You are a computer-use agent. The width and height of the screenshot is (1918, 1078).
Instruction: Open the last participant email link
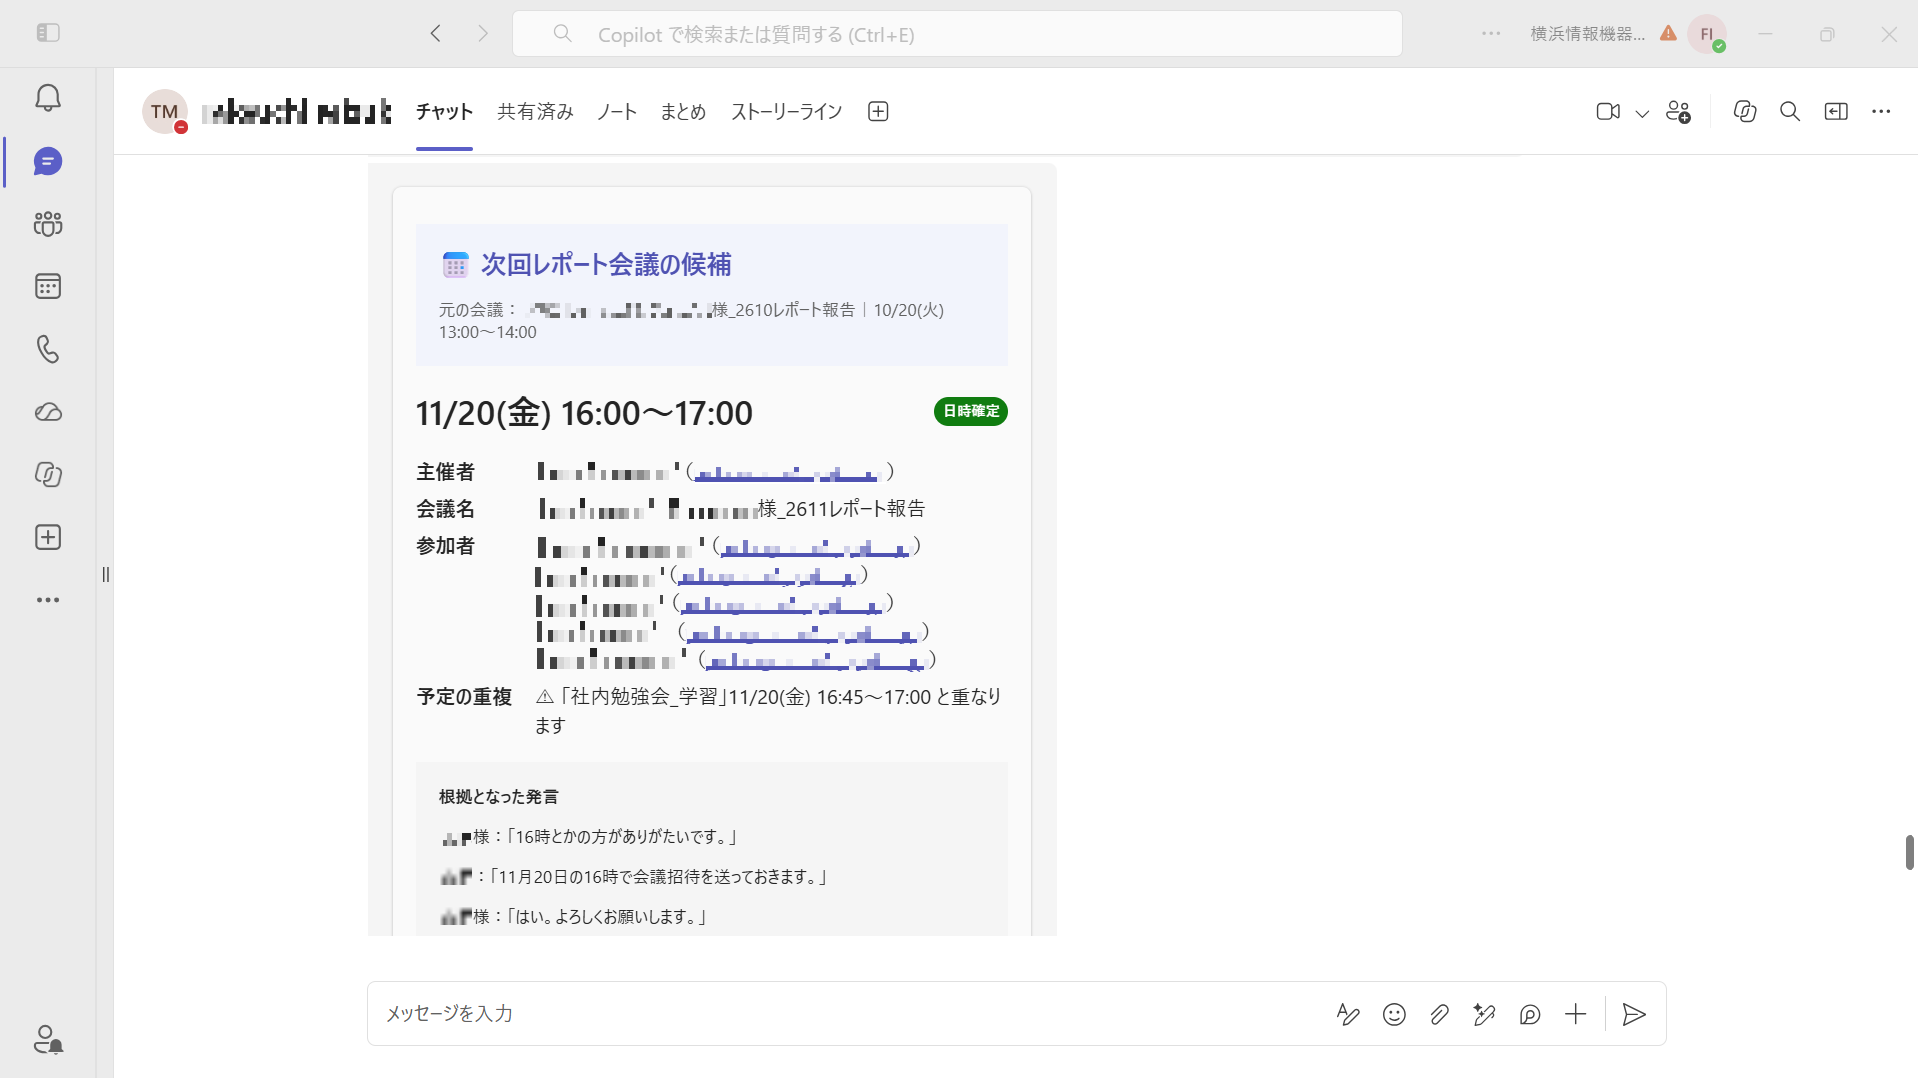point(815,661)
